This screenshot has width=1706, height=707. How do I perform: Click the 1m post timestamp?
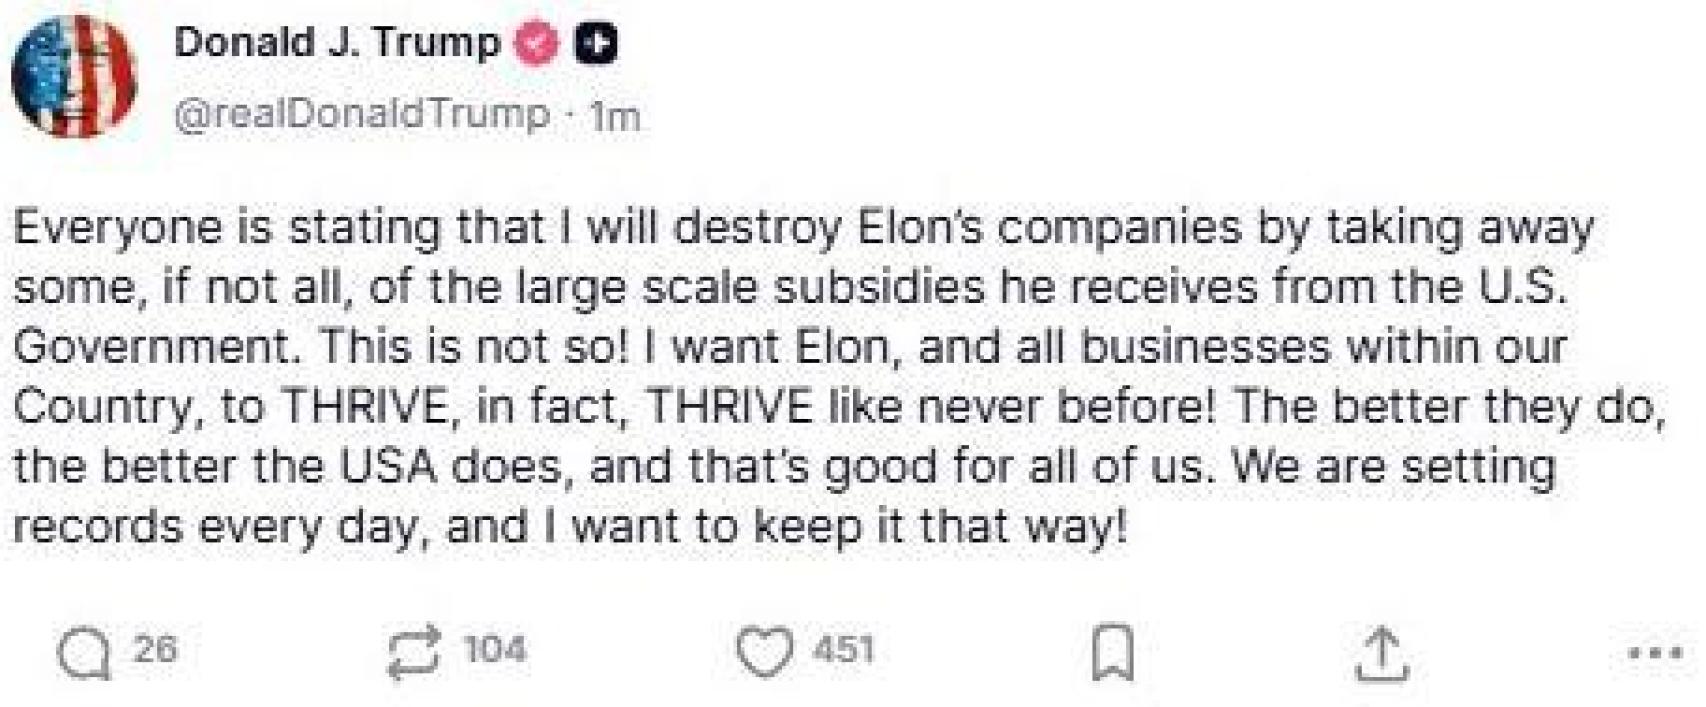click(x=614, y=116)
